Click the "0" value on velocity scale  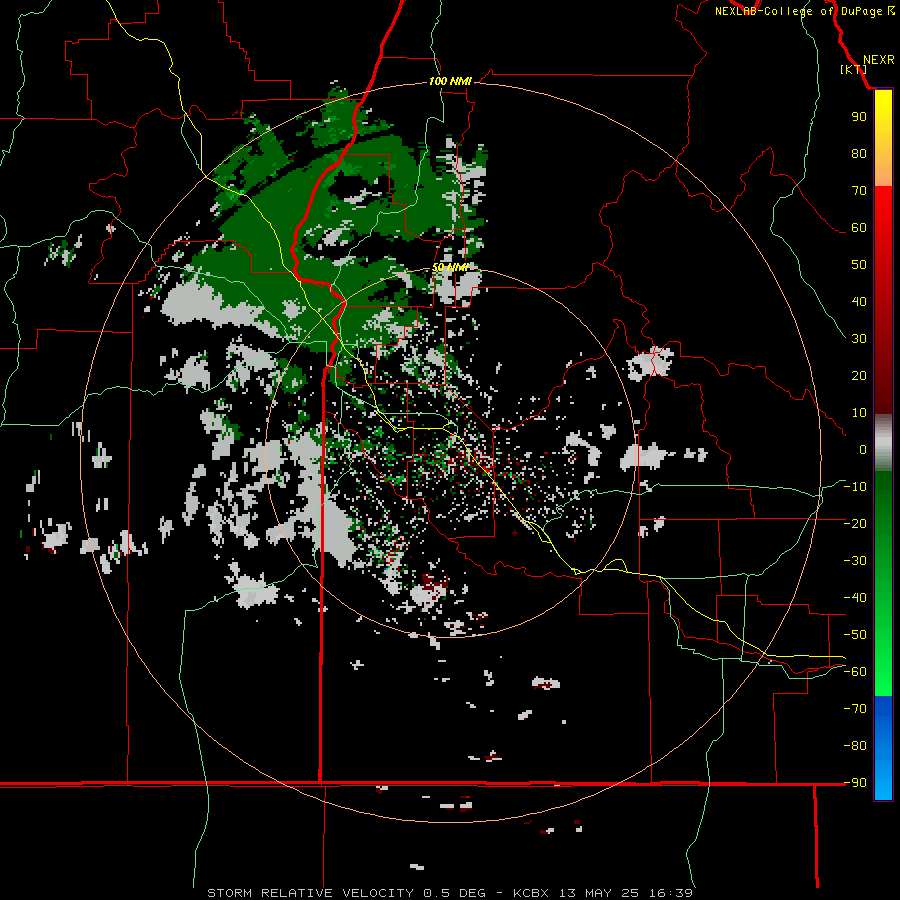(x=863, y=449)
